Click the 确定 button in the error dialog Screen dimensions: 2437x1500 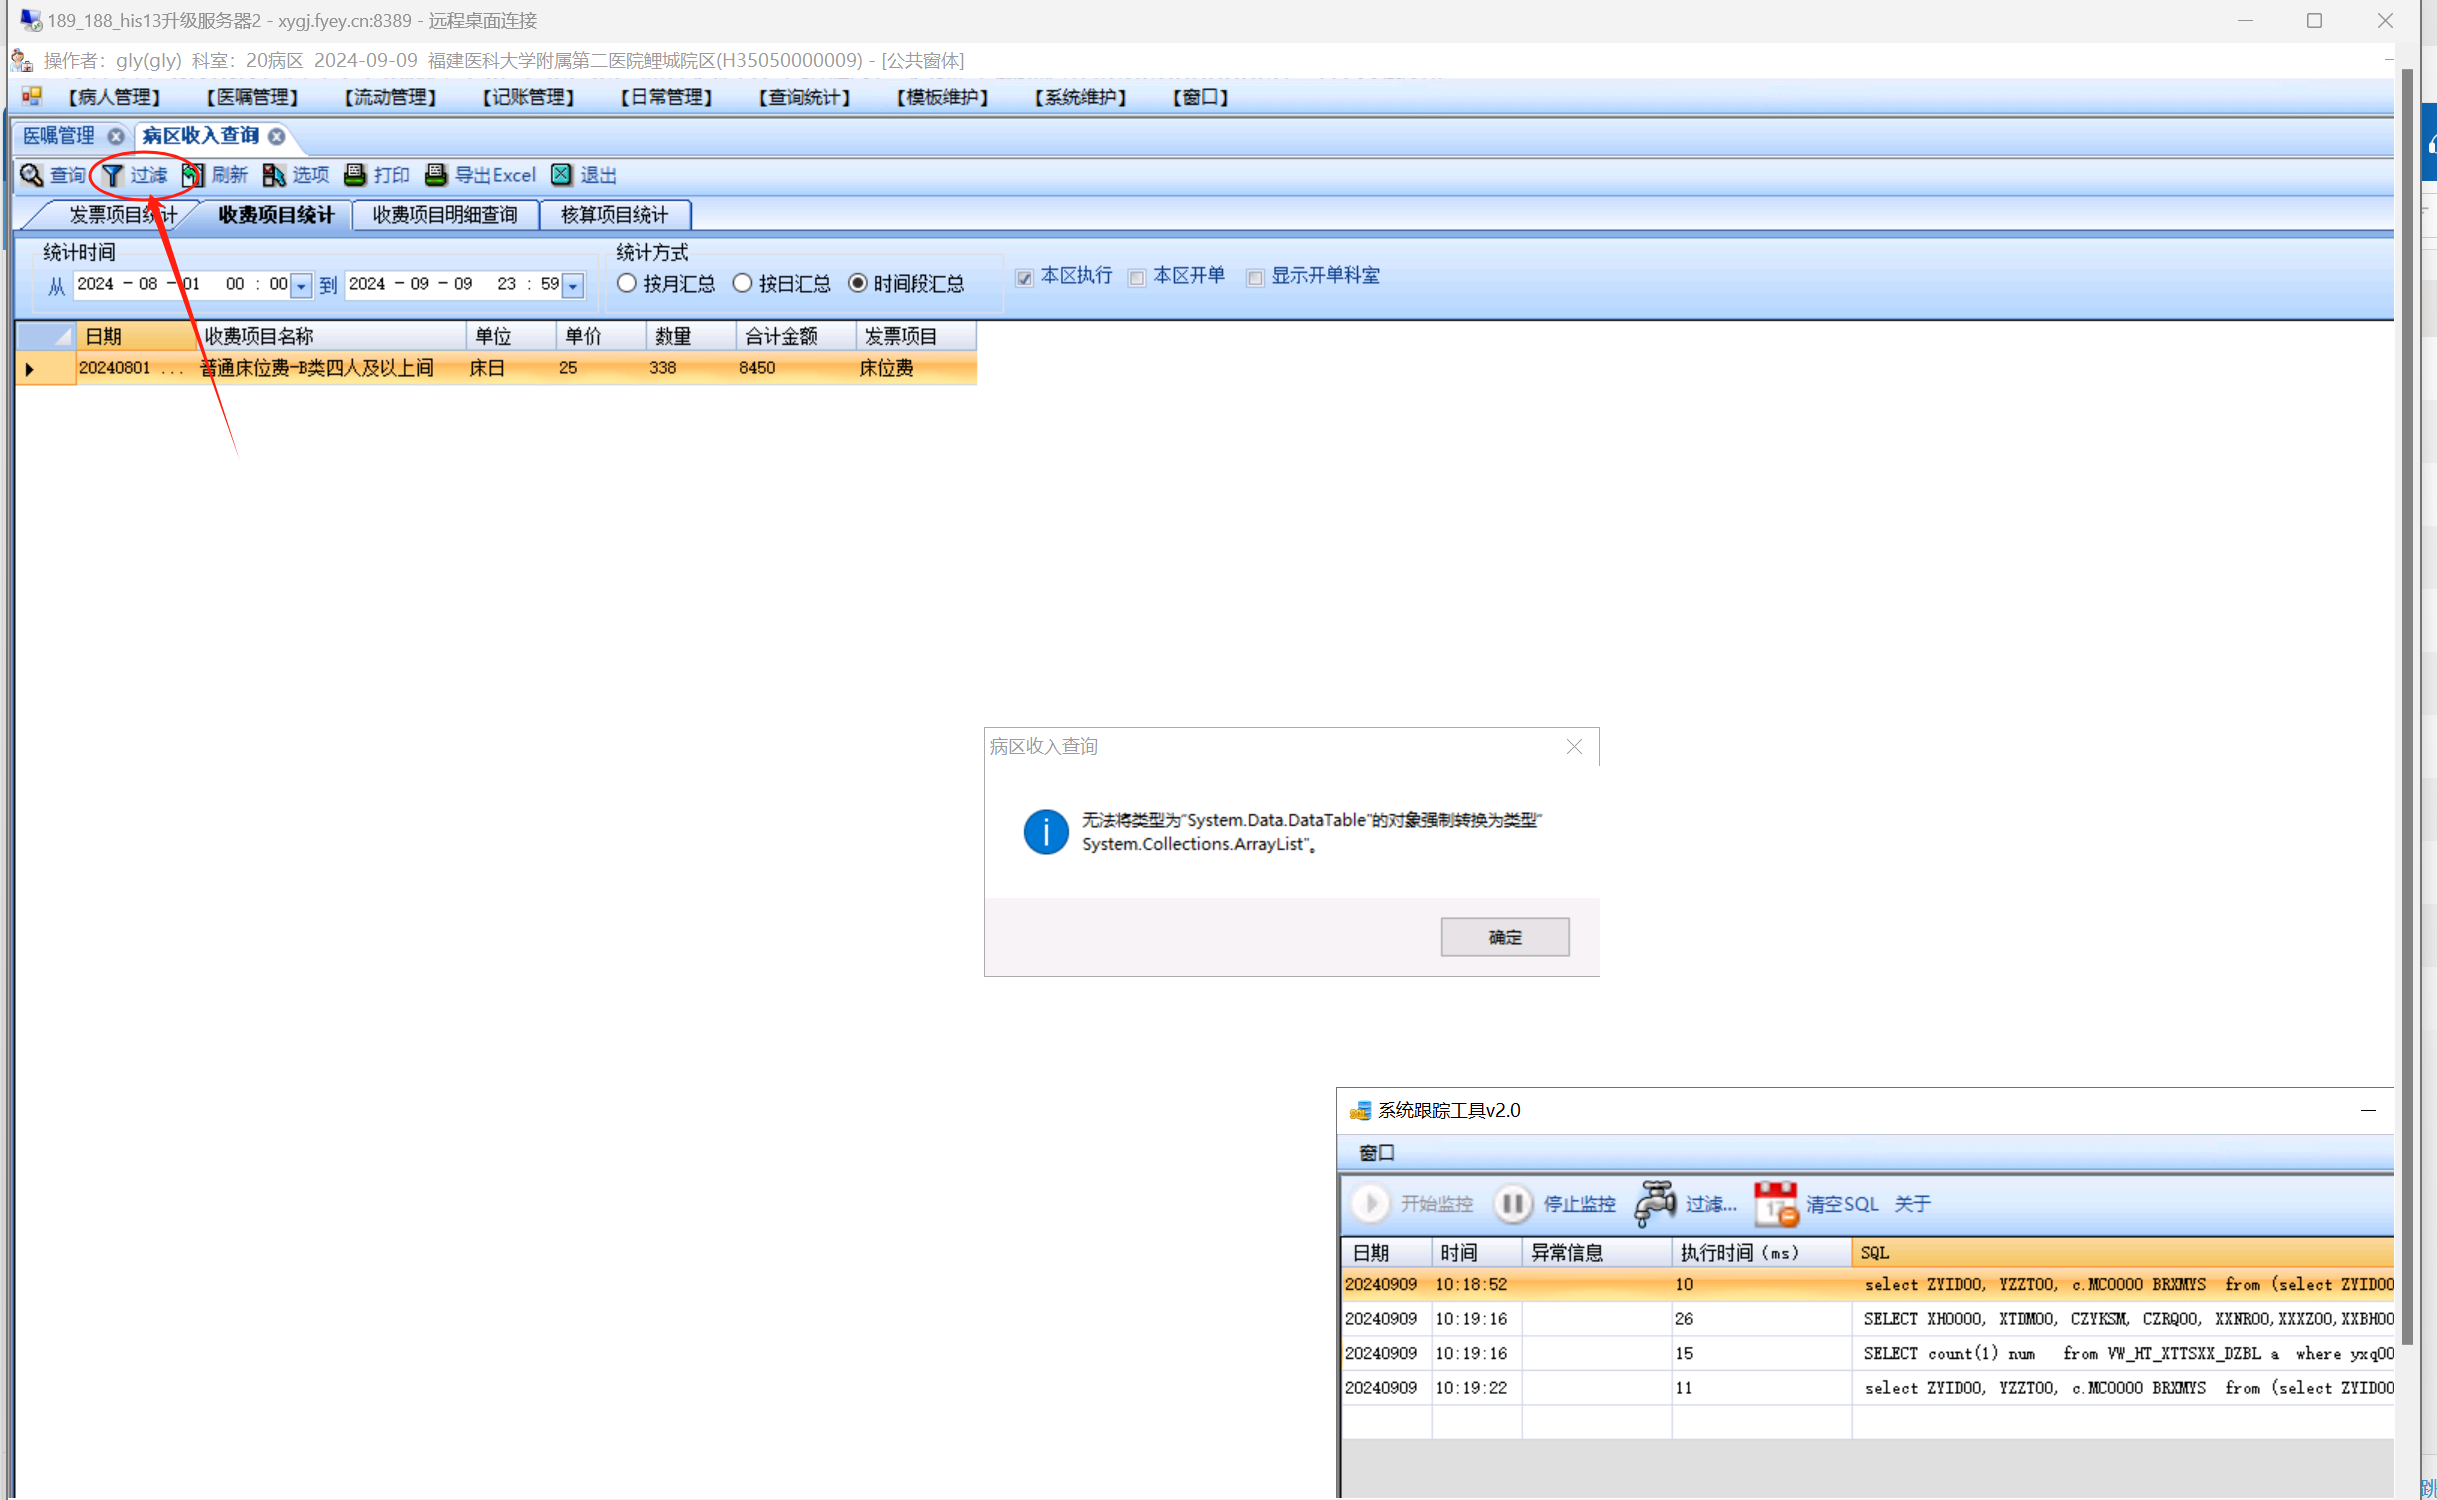(1504, 936)
